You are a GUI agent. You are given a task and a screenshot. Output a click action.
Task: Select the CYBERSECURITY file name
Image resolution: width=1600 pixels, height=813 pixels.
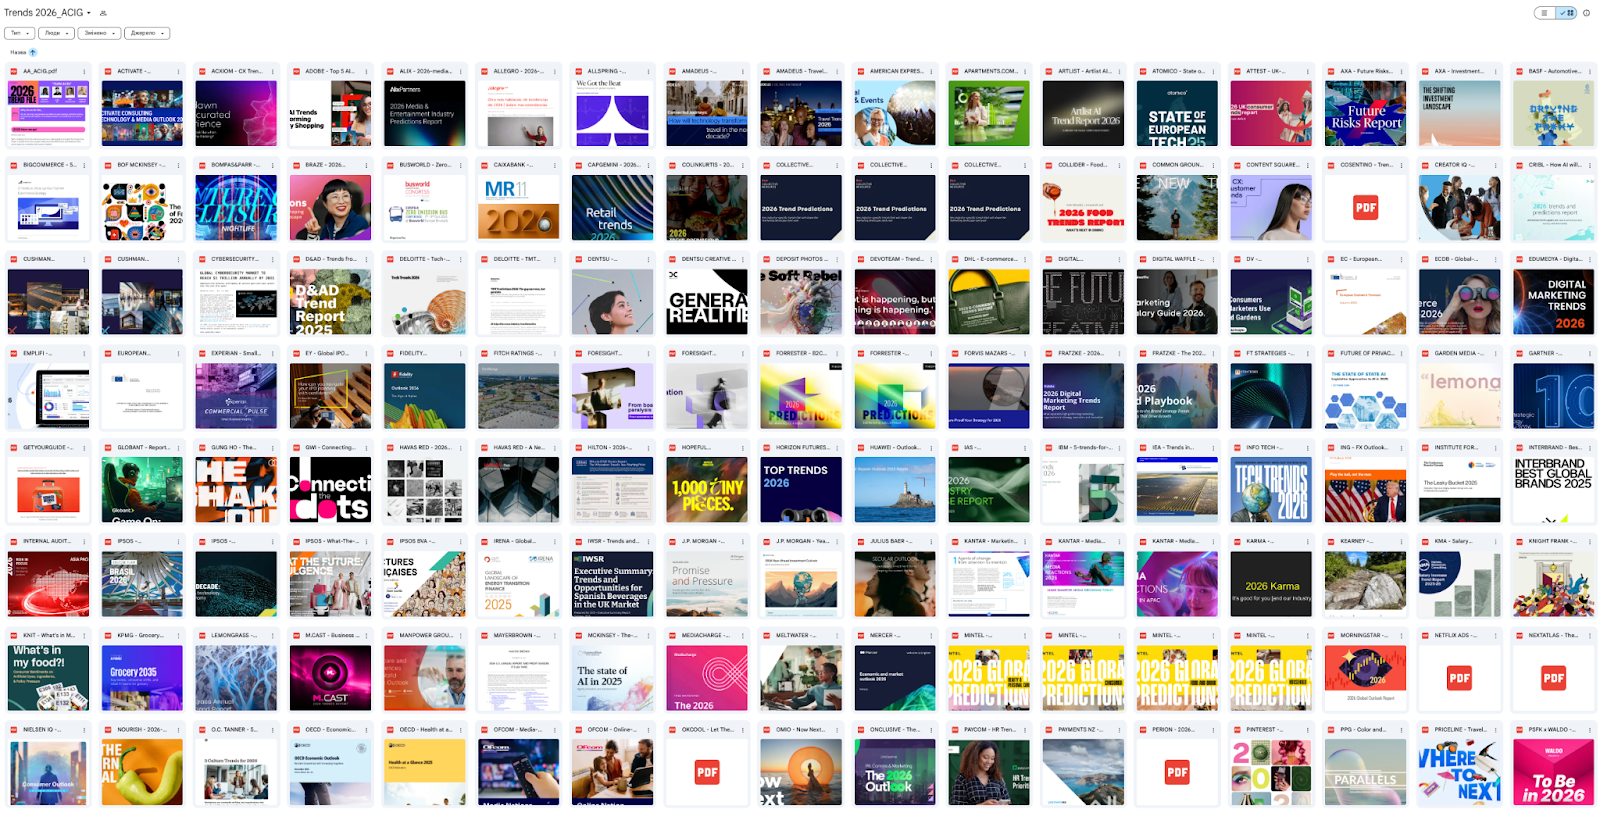click(x=237, y=259)
